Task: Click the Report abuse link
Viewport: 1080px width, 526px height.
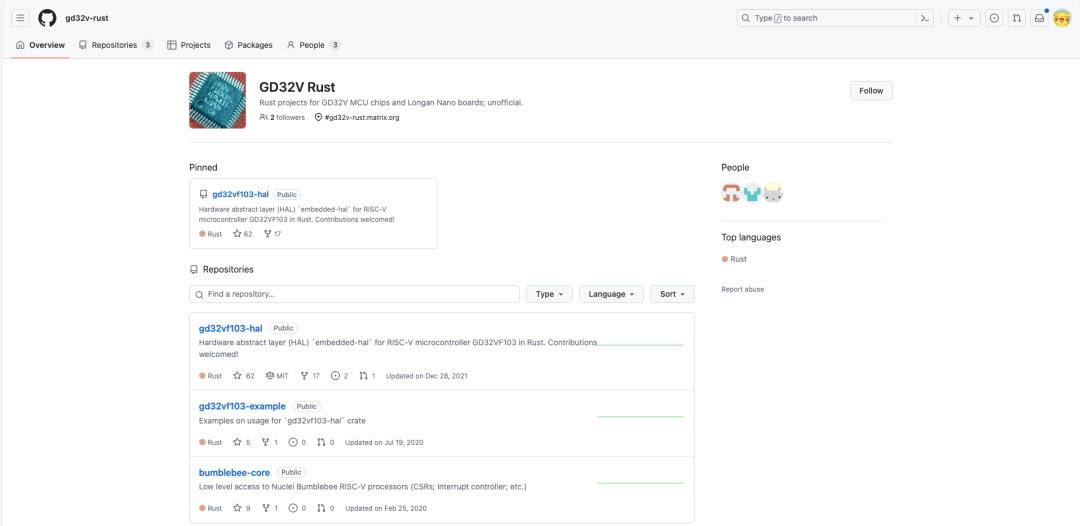Action: click(742, 289)
